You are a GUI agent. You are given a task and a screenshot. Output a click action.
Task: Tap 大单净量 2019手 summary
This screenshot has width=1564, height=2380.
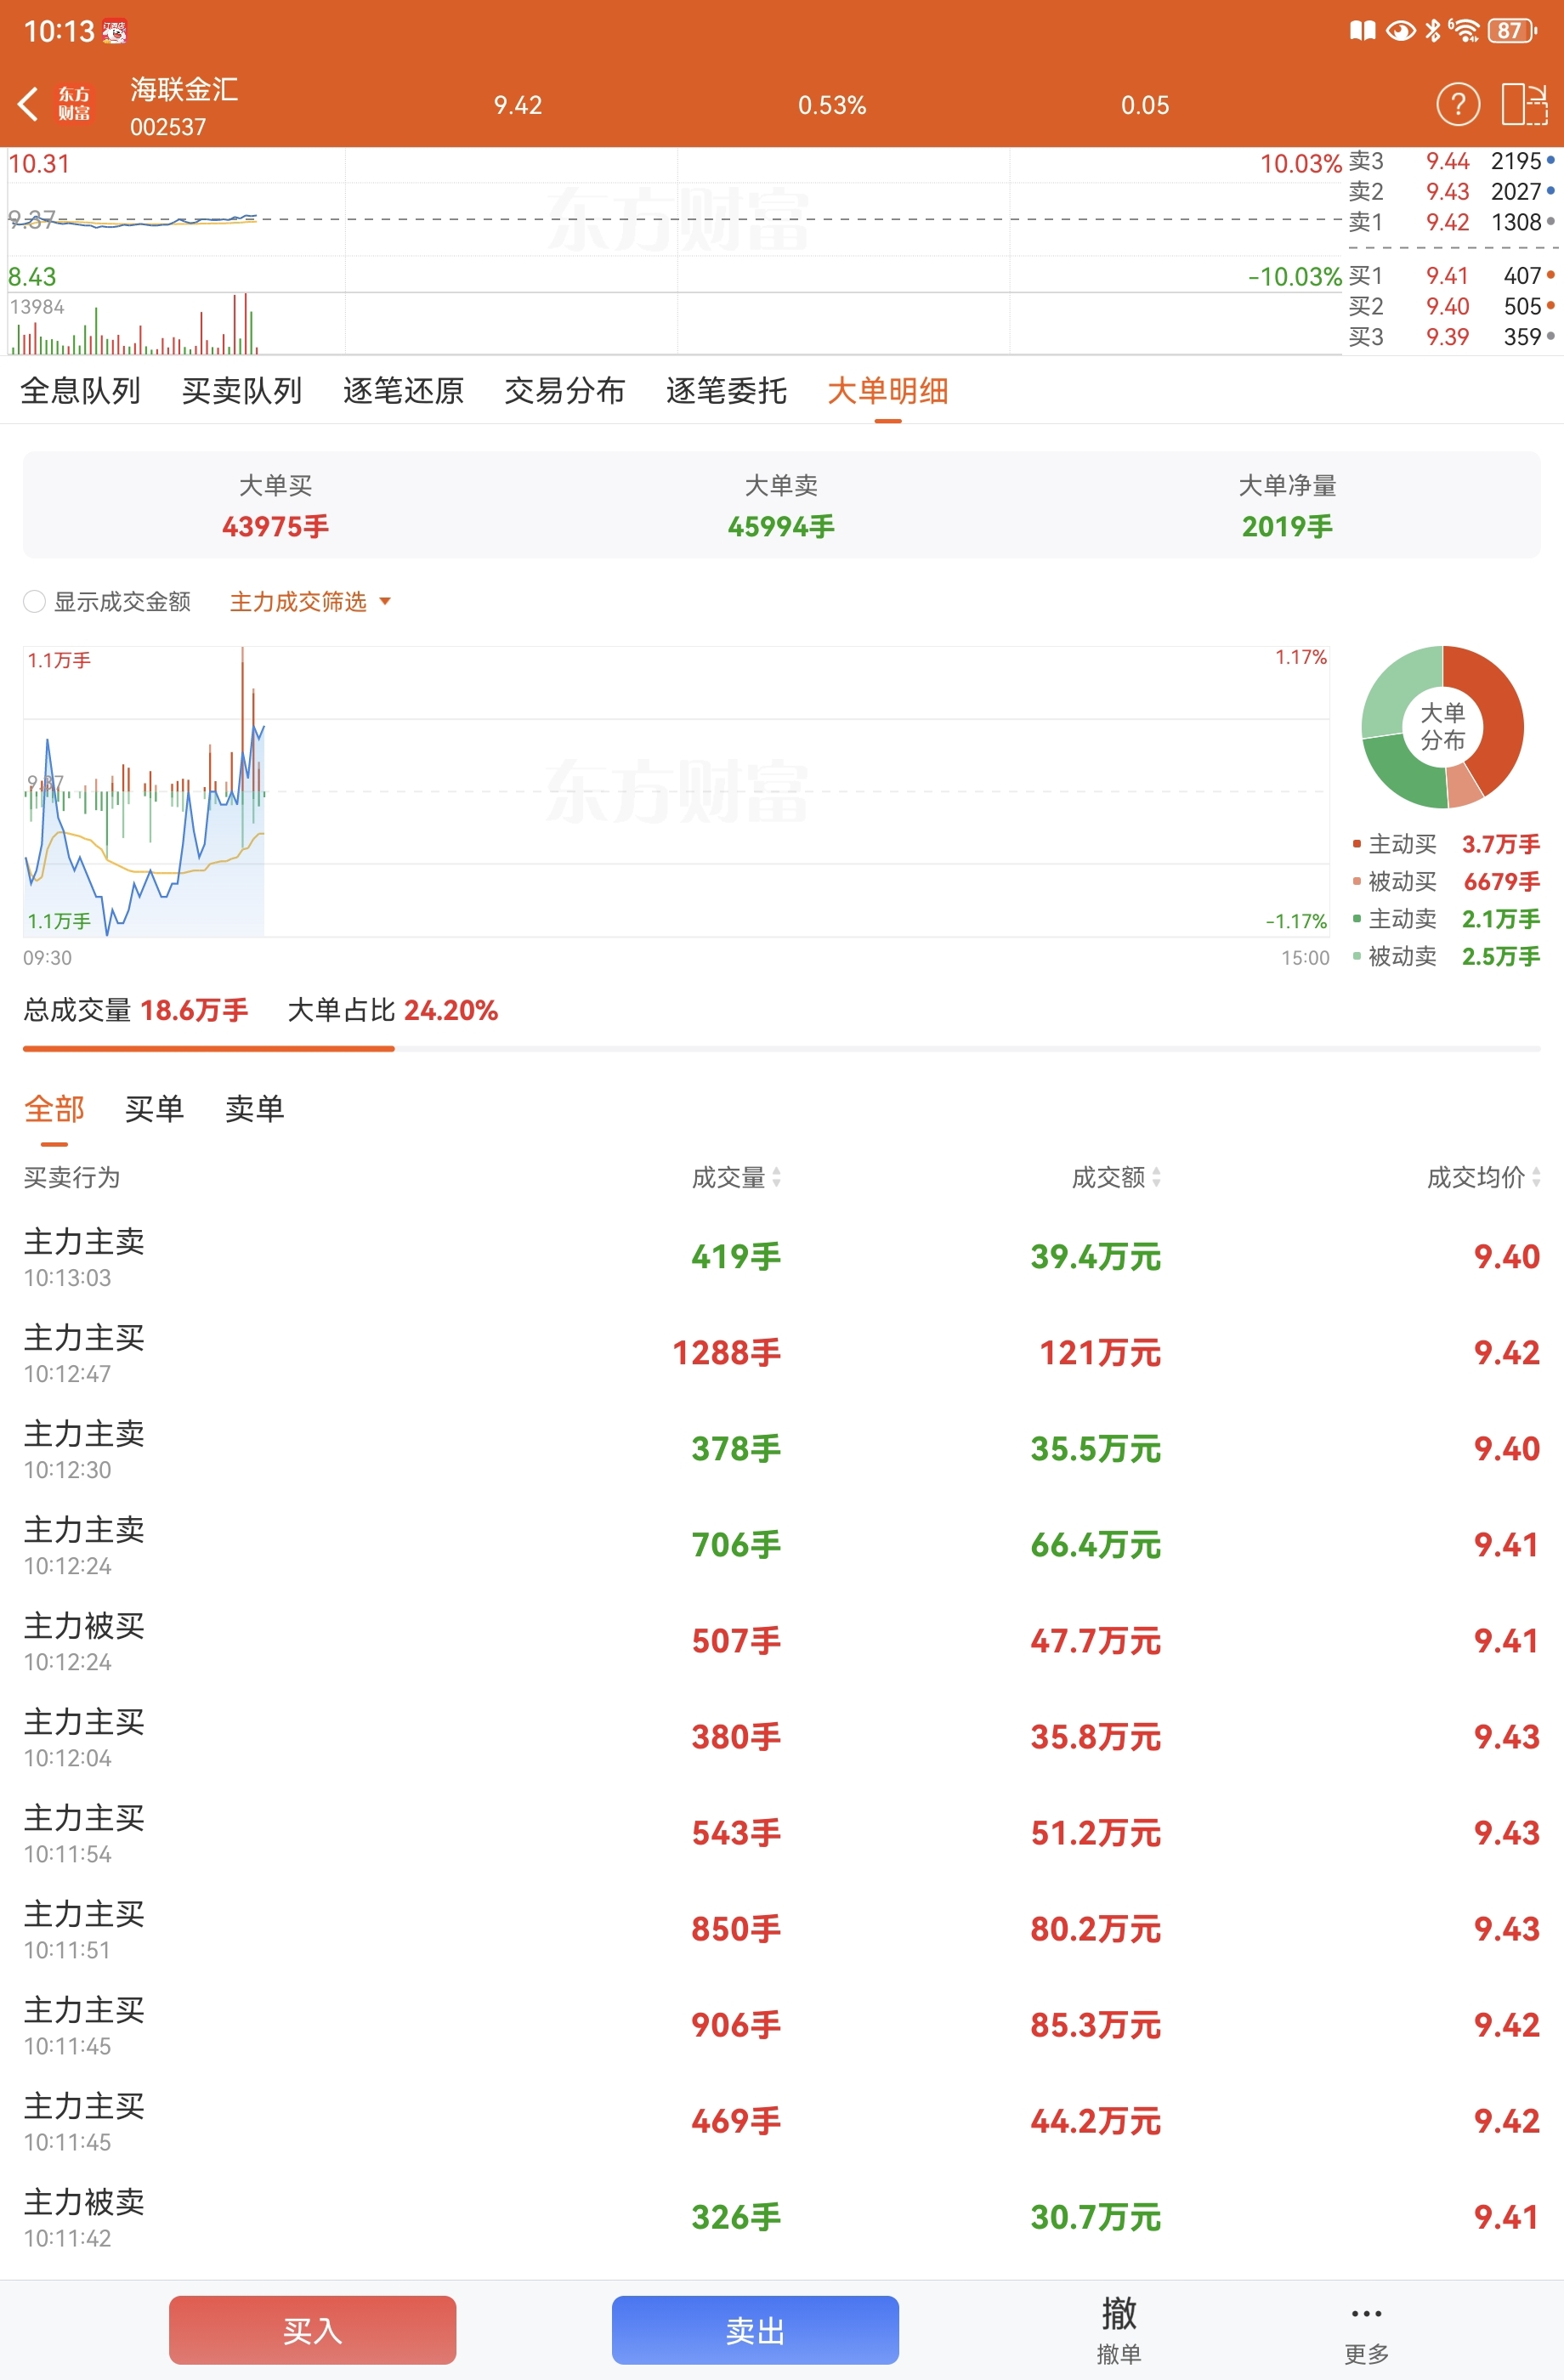[1287, 506]
